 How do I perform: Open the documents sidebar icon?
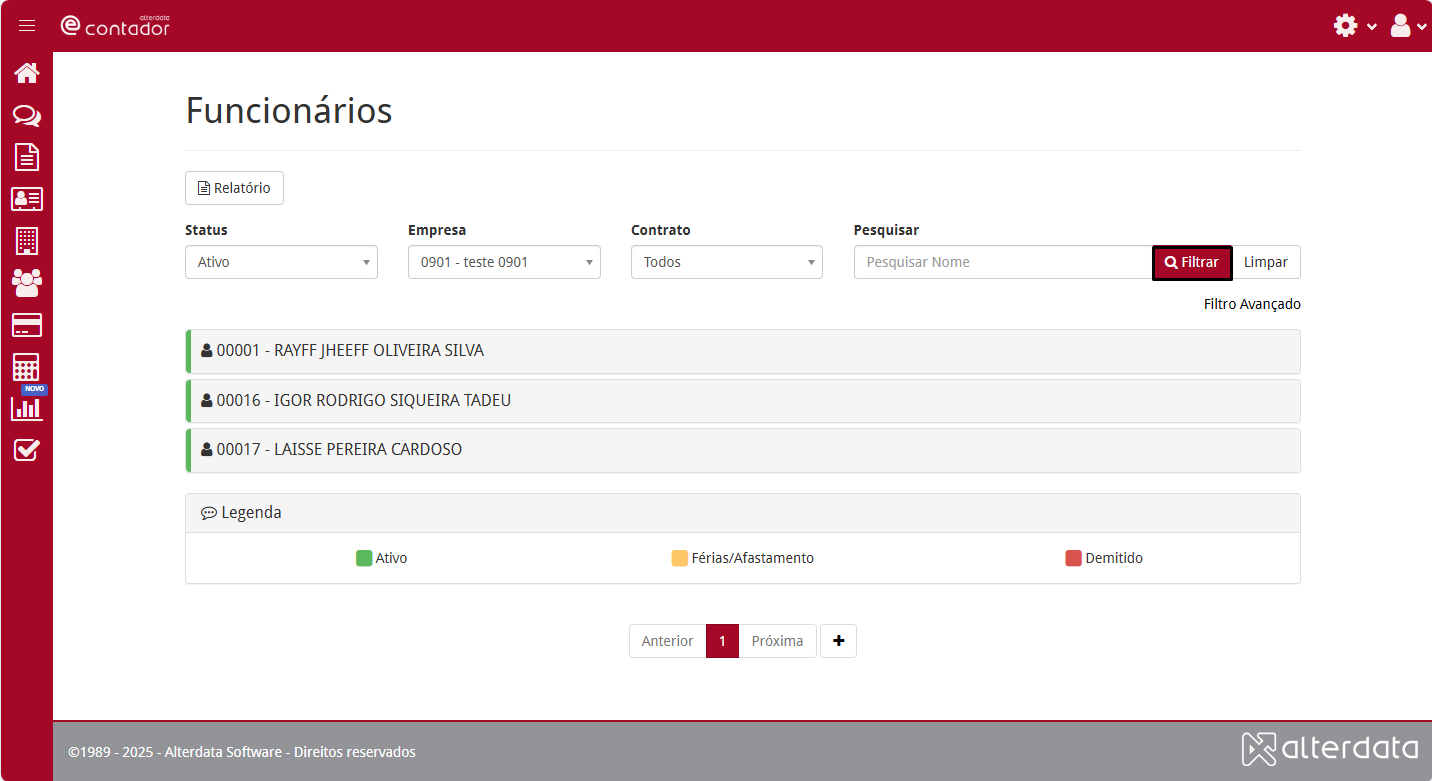[x=27, y=157]
